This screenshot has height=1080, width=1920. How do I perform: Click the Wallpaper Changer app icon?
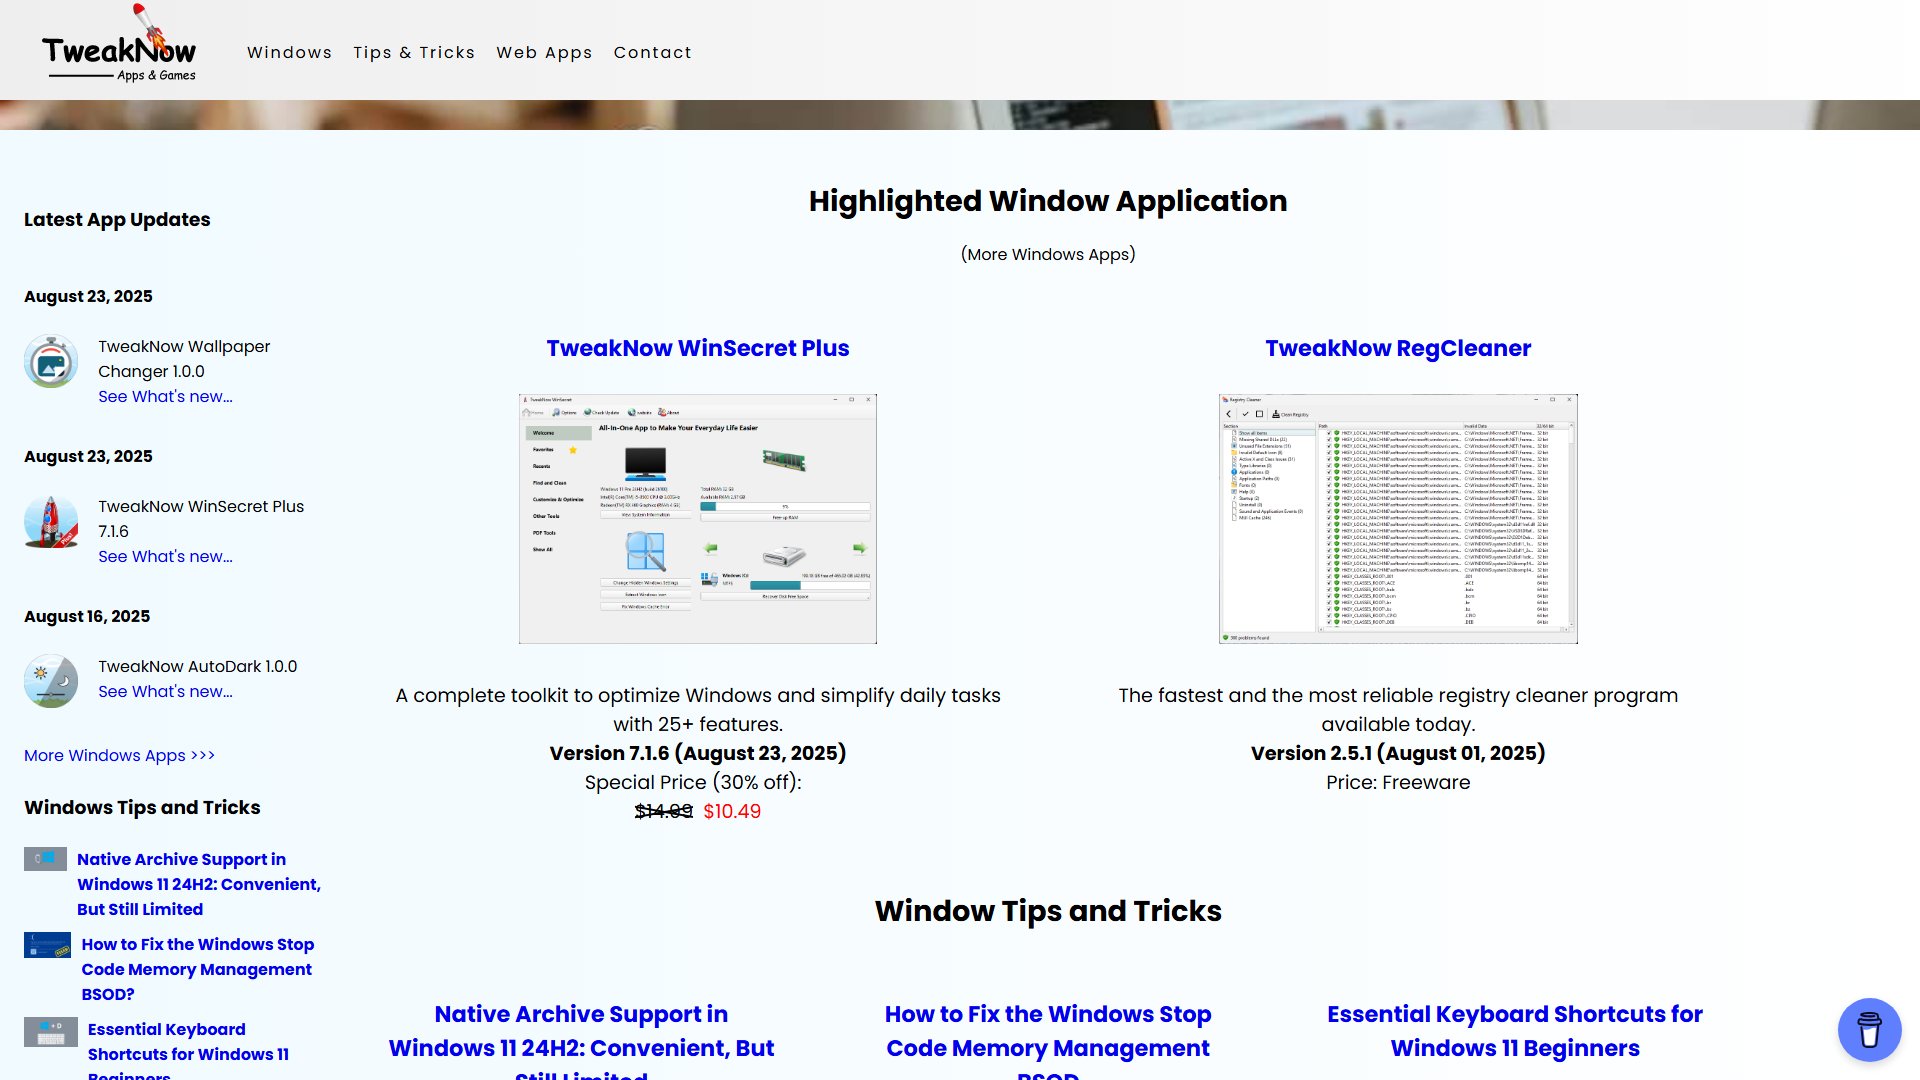click(51, 361)
